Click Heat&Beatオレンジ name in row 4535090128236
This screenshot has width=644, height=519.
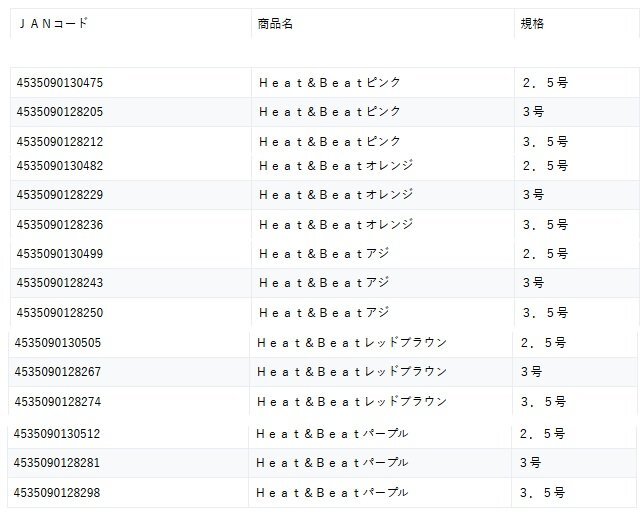click(x=336, y=225)
